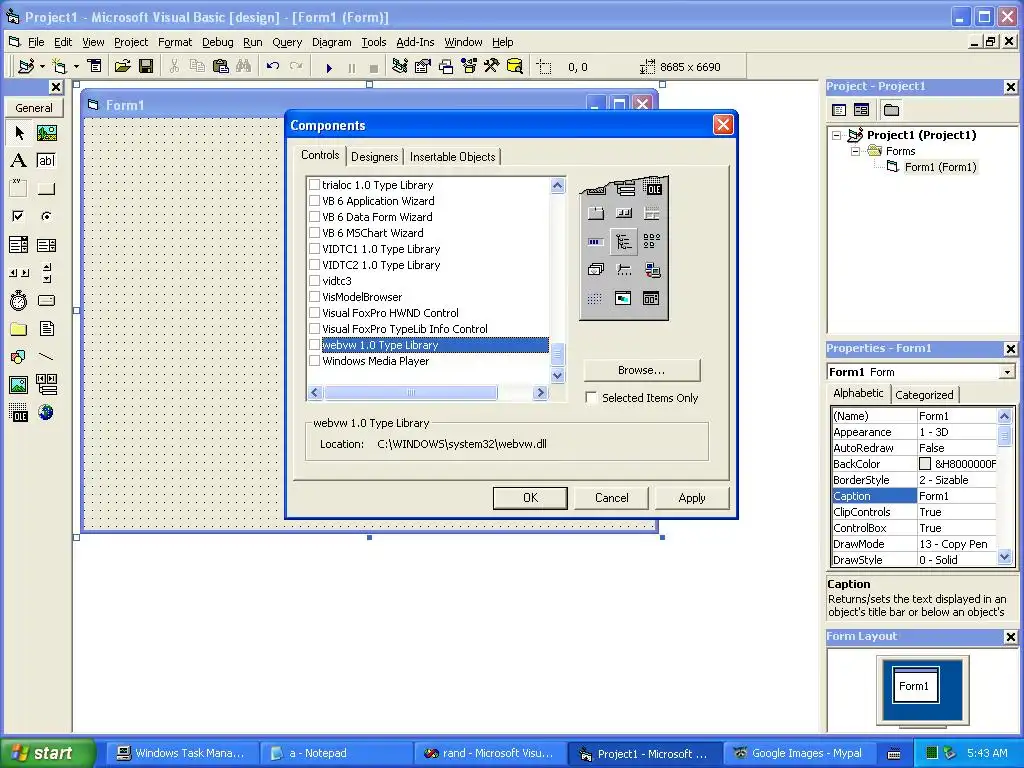Select the Image tool in toolbox

tap(19, 385)
